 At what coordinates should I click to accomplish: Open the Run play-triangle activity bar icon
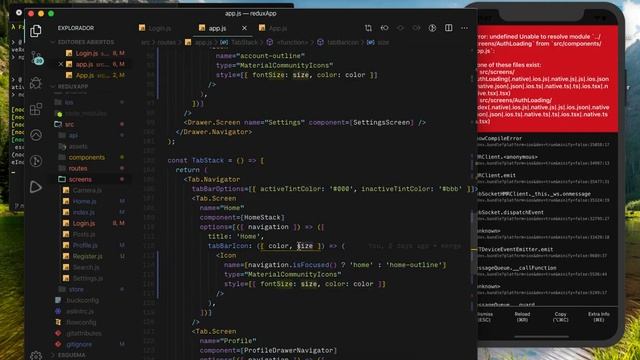[36, 187]
